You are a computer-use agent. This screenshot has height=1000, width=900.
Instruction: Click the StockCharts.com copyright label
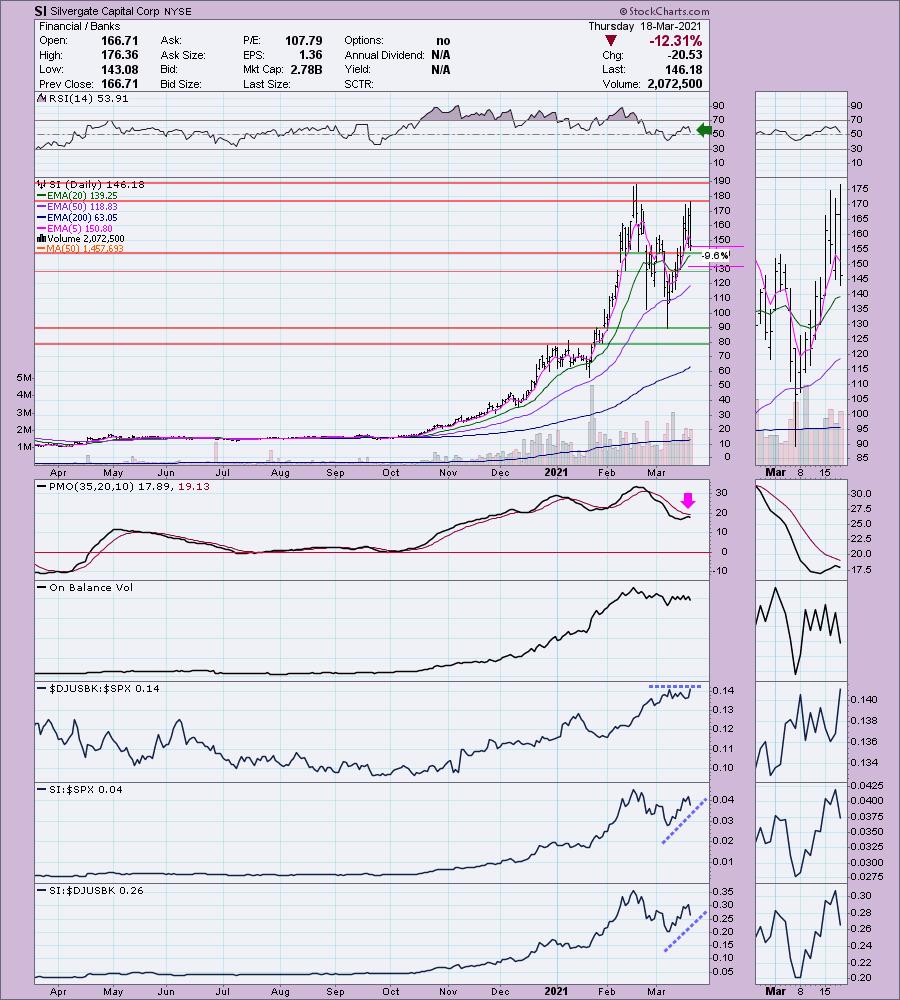(664, 11)
